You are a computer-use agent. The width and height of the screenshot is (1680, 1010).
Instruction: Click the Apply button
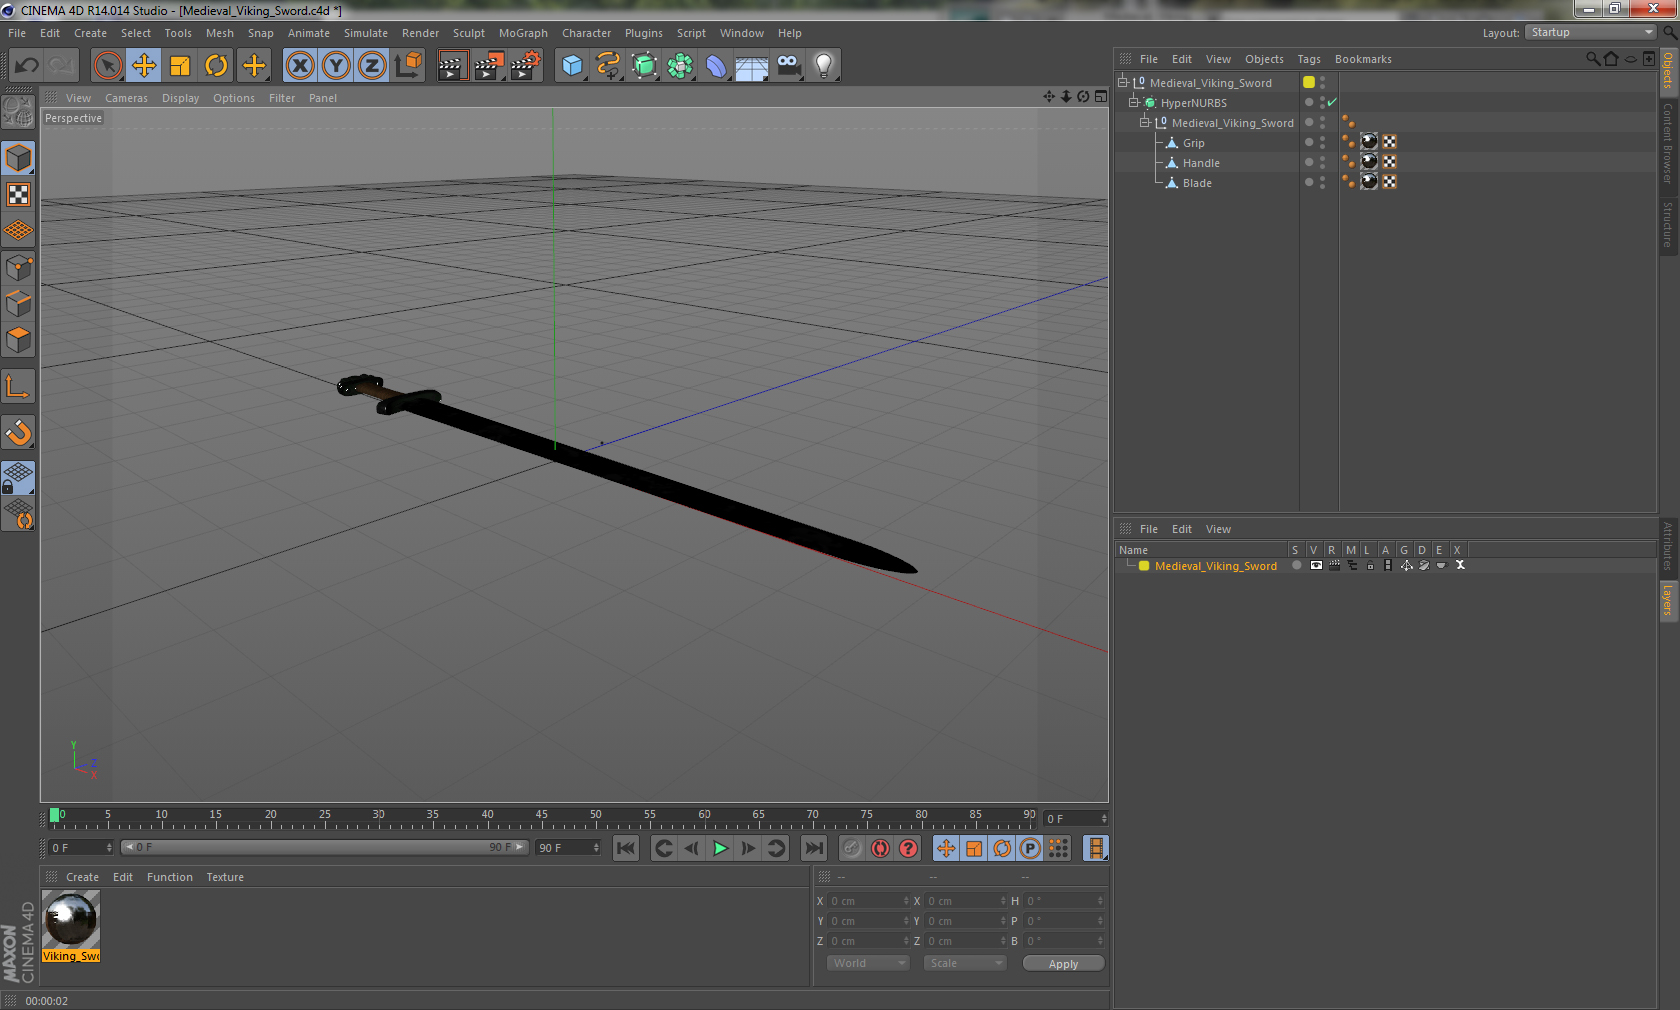[1063, 964]
